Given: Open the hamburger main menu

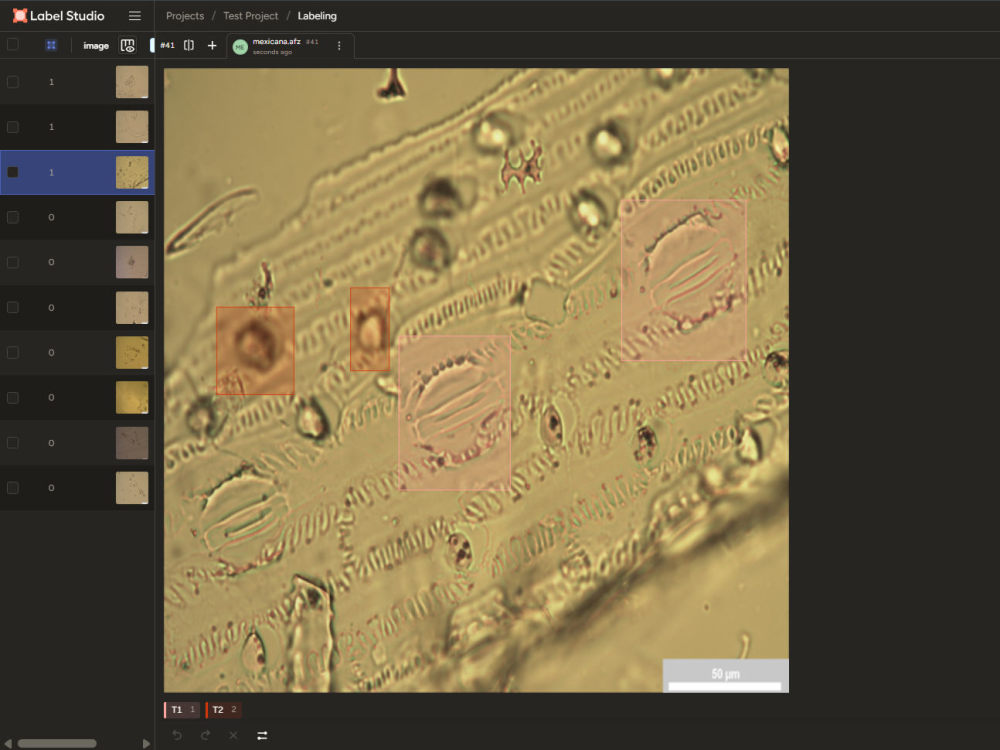Looking at the screenshot, I should pos(135,15).
